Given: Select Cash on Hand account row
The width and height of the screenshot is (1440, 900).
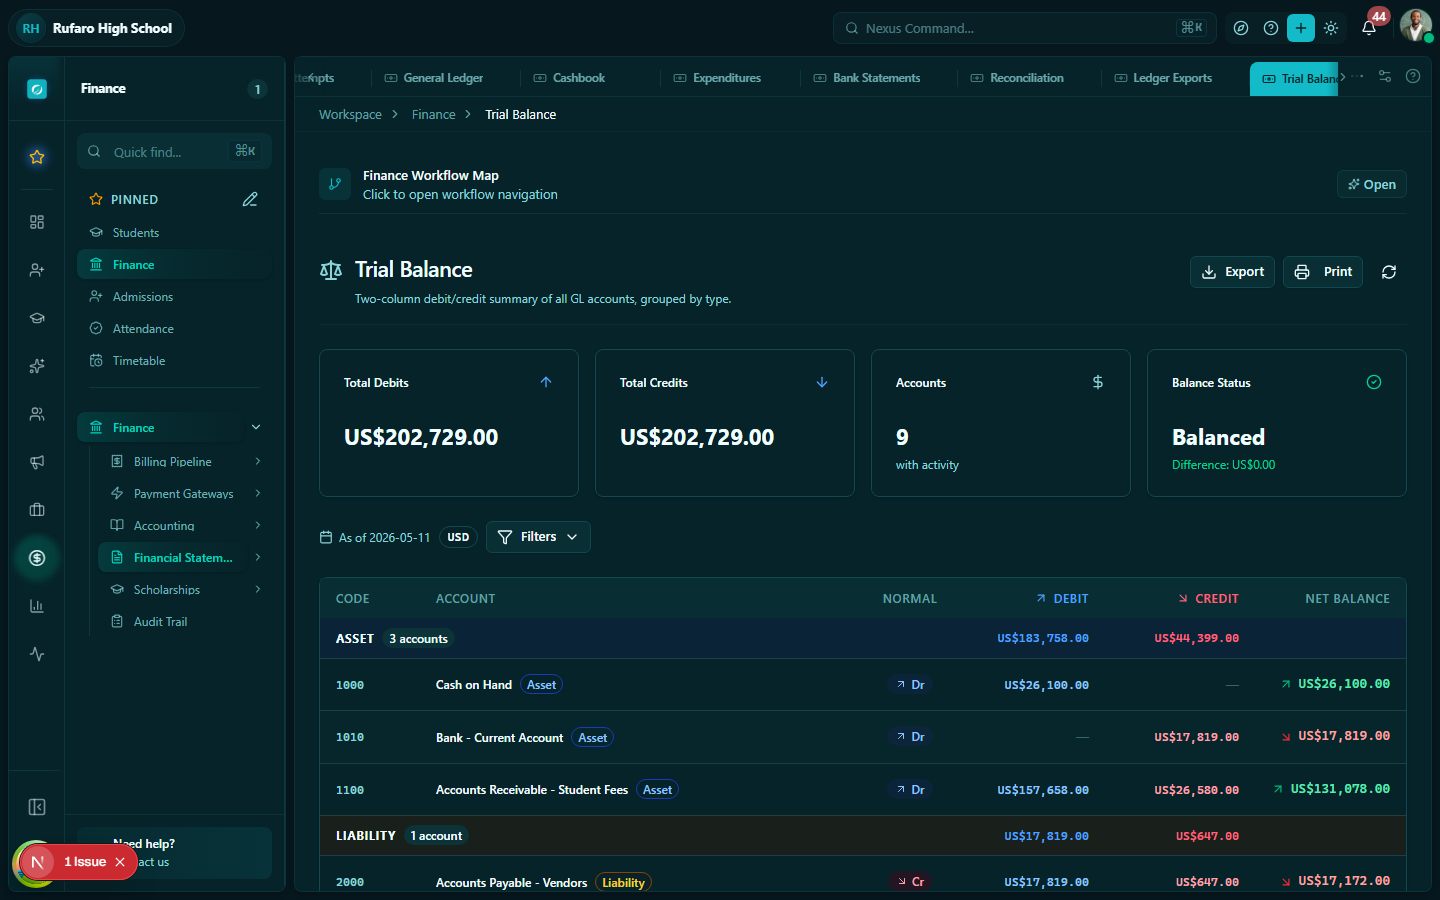Looking at the screenshot, I should tap(863, 685).
